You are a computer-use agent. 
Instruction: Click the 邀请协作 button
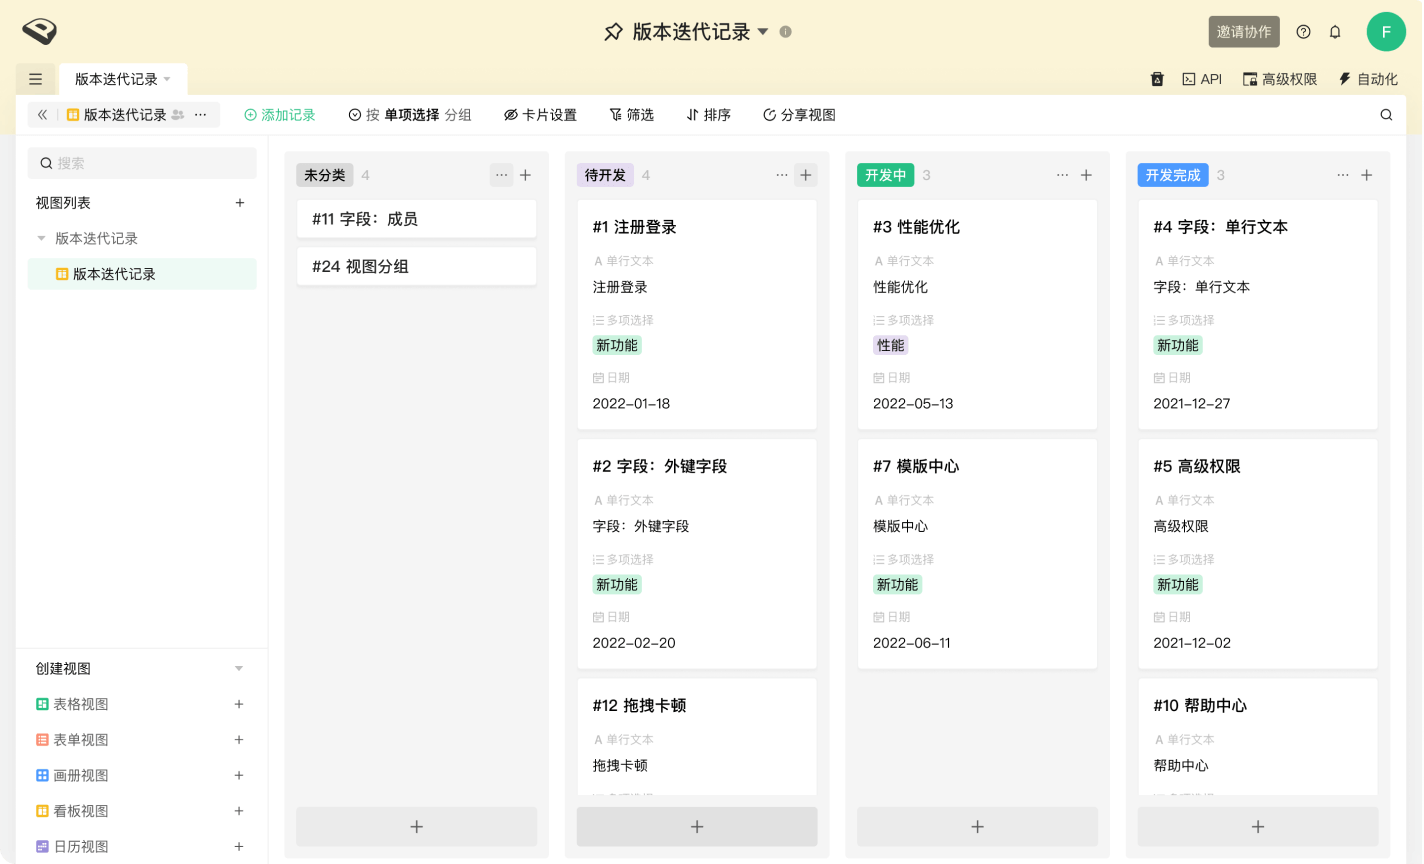pyautogui.click(x=1243, y=32)
